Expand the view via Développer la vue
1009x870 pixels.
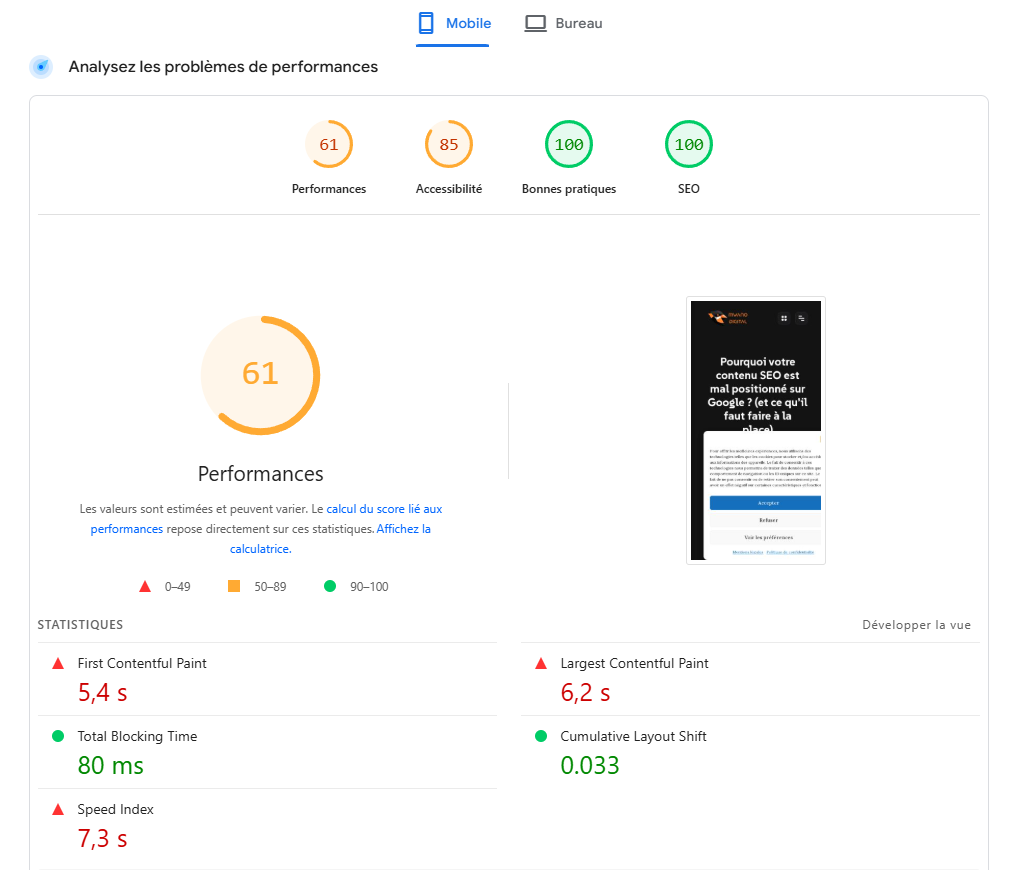pyautogui.click(x=915, y=624)
